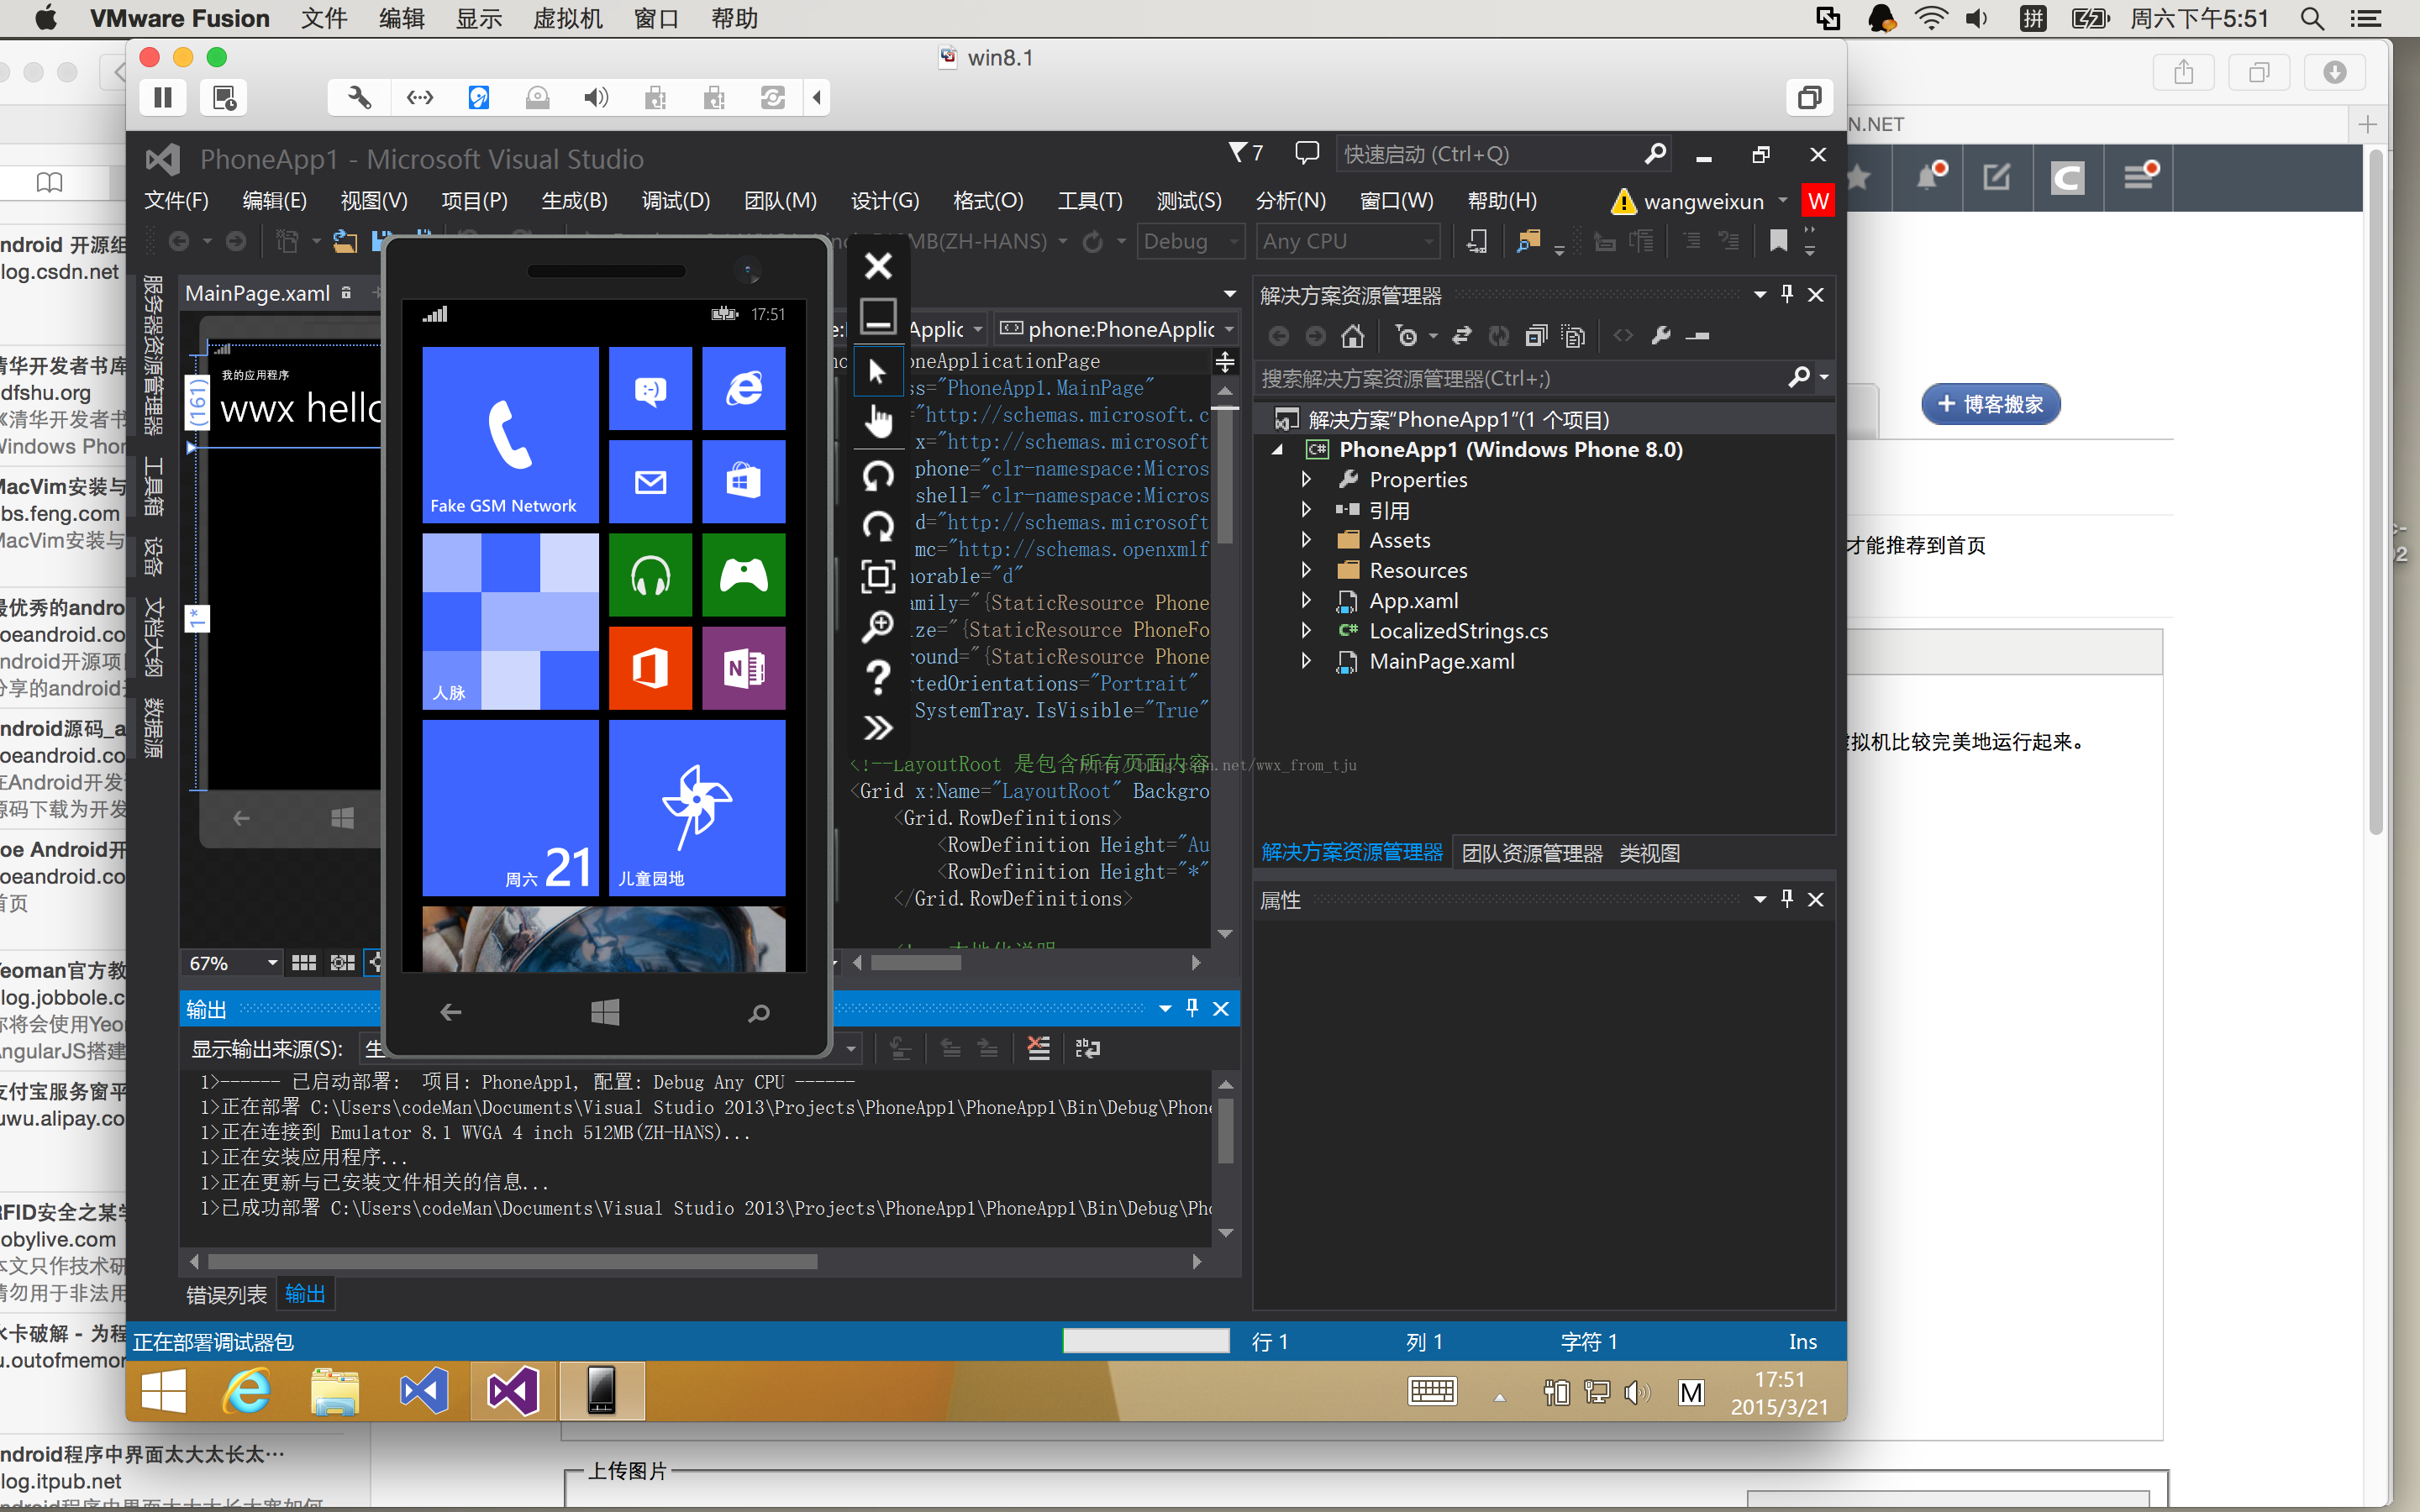Open Solution Explorer properties wrench icon

pos(1661,336)
